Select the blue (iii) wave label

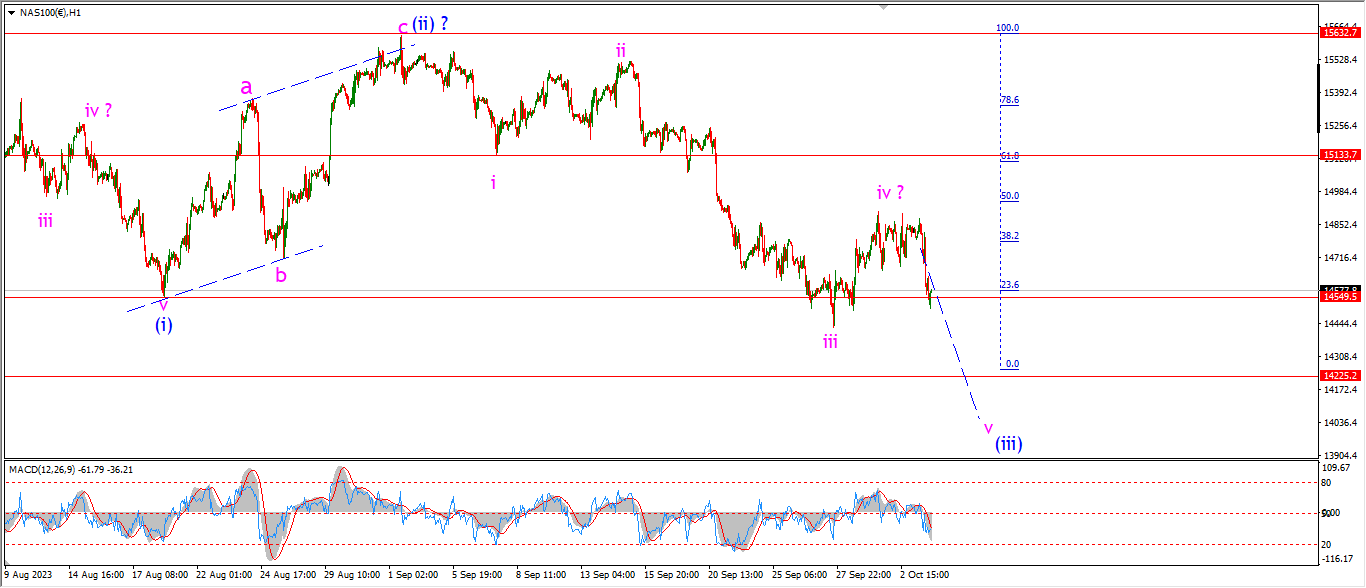click(1008, 444)
